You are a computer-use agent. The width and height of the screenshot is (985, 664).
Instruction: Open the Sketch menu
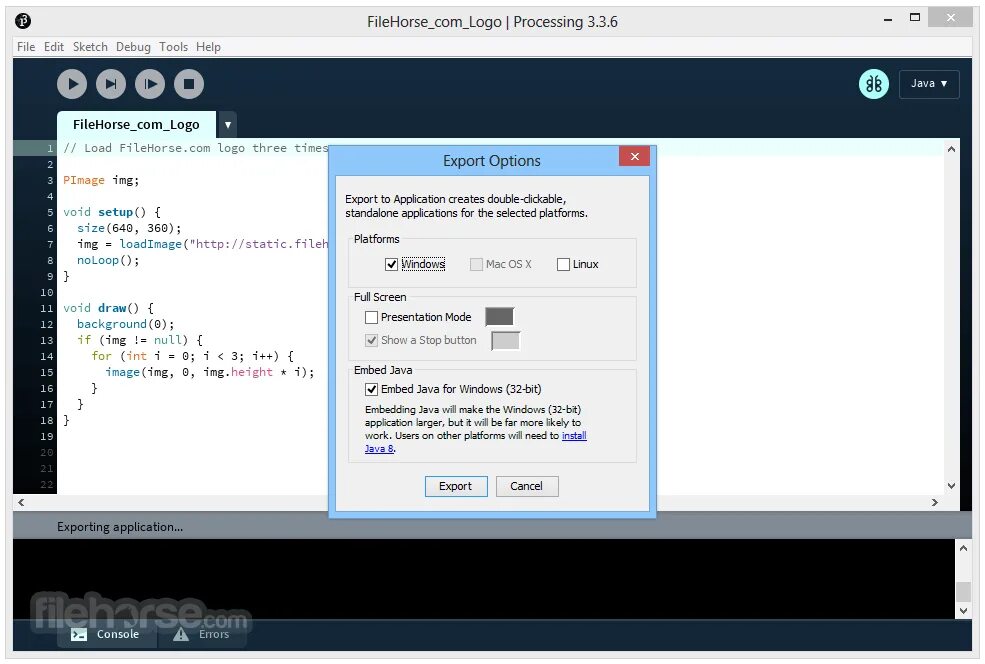[x=90, y=47]
